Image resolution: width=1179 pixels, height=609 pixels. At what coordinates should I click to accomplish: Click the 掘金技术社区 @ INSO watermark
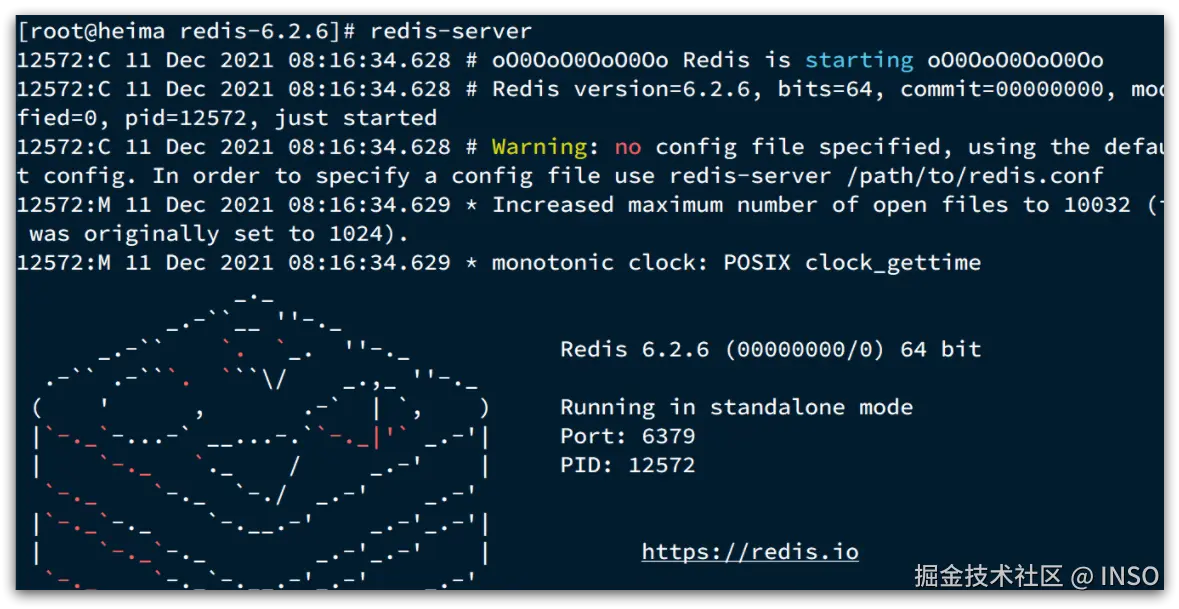click(x=1036, y=576)
